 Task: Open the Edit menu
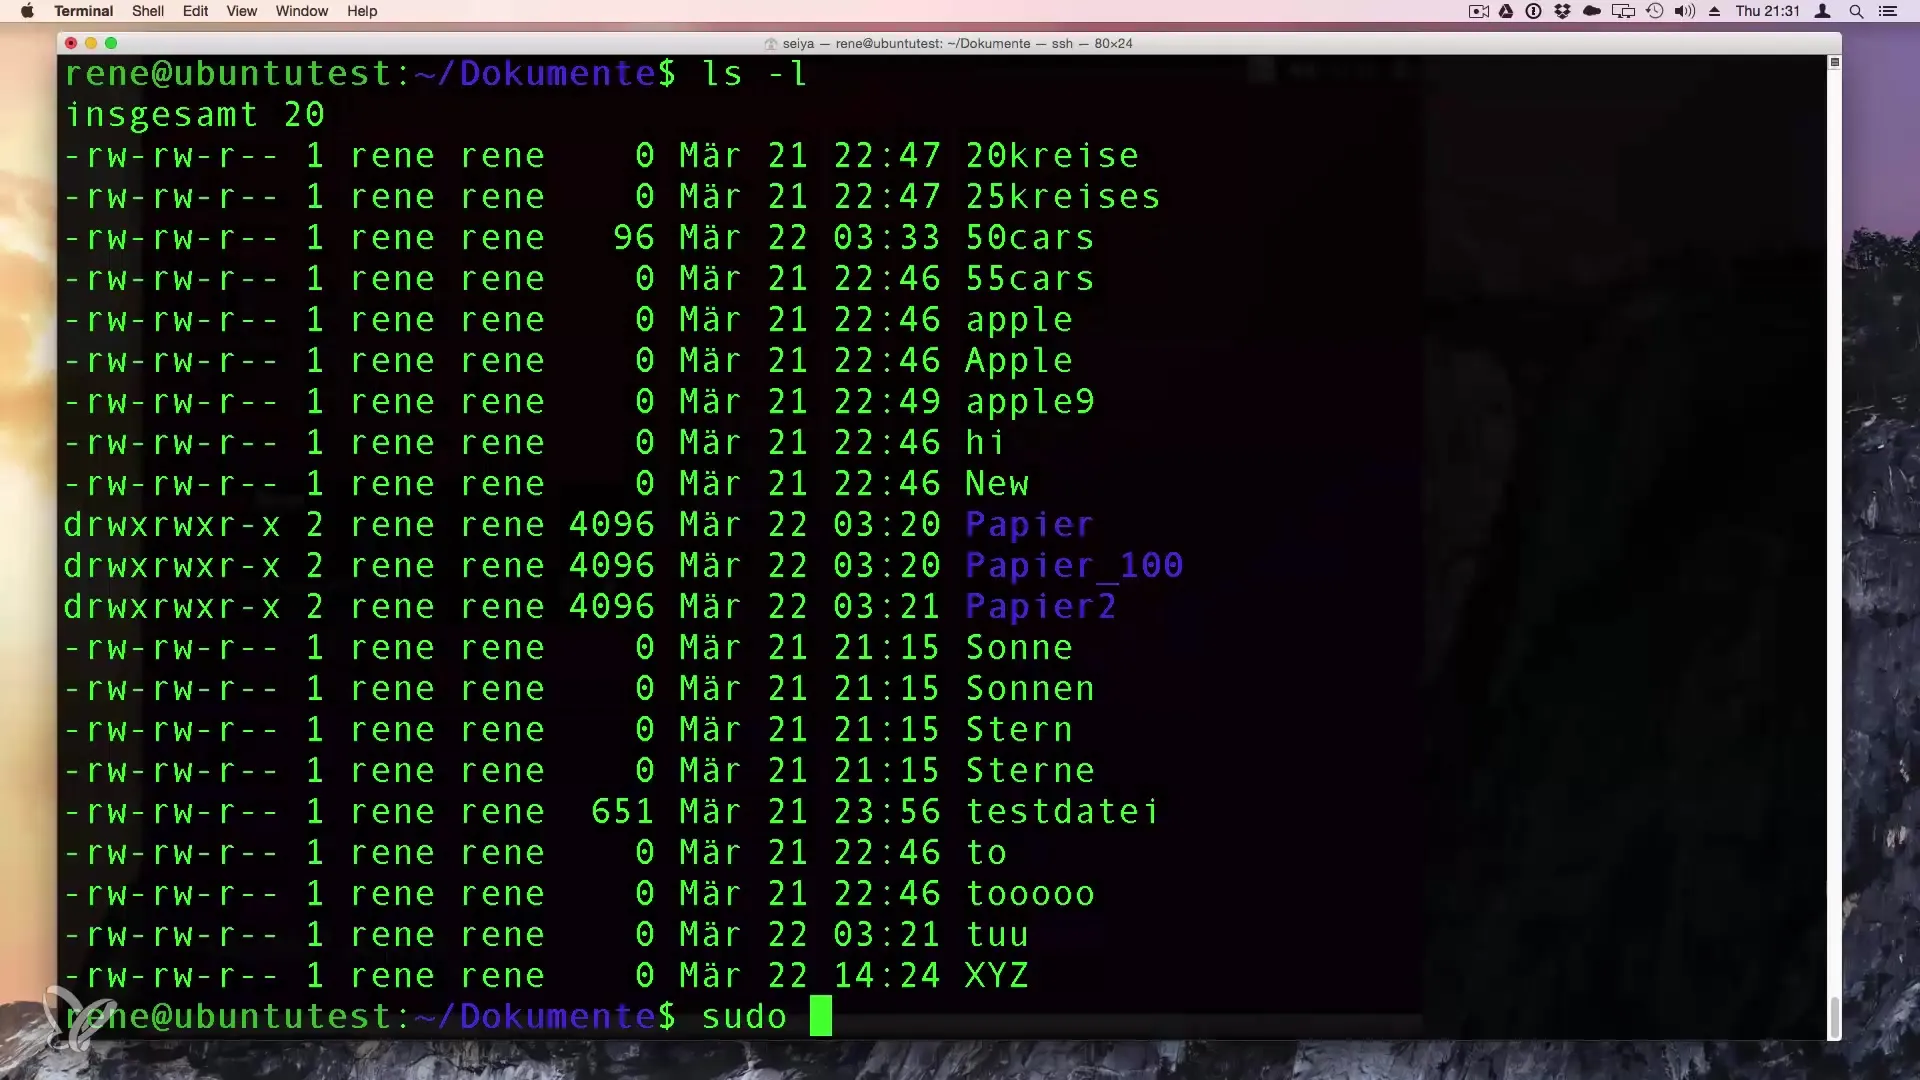(x=196, y=11)
